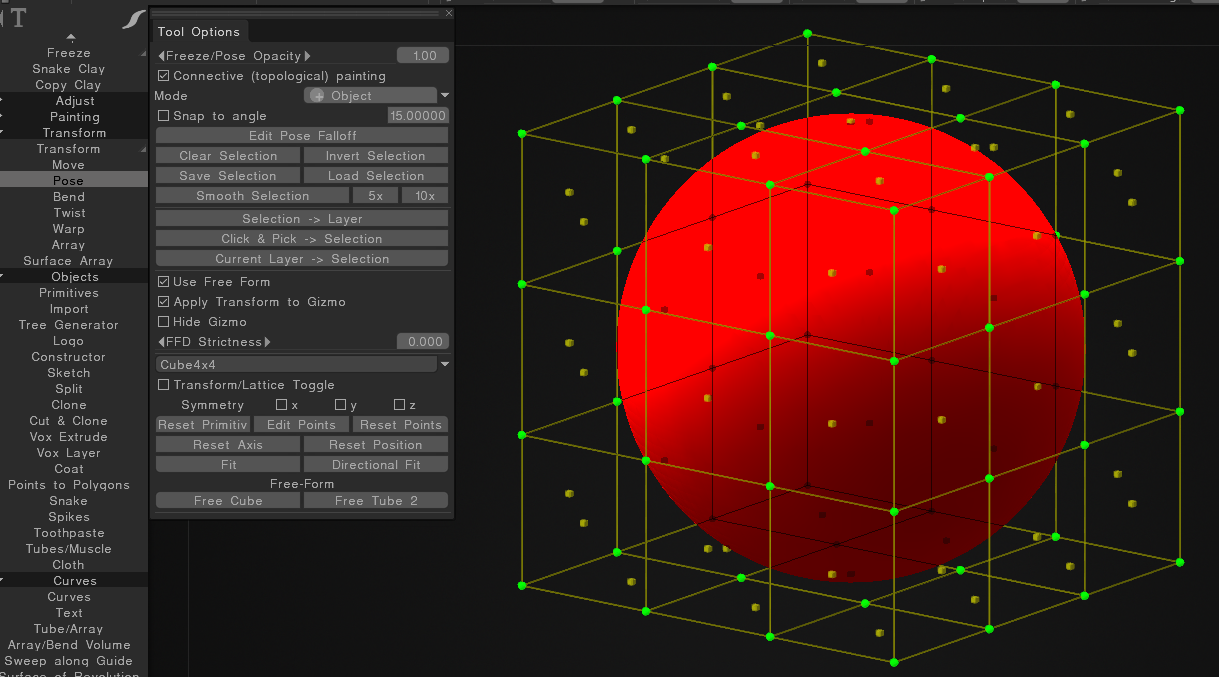The image size is (1219, 677).
Task: Click the Clear Selection button
Action: (228, 156)
